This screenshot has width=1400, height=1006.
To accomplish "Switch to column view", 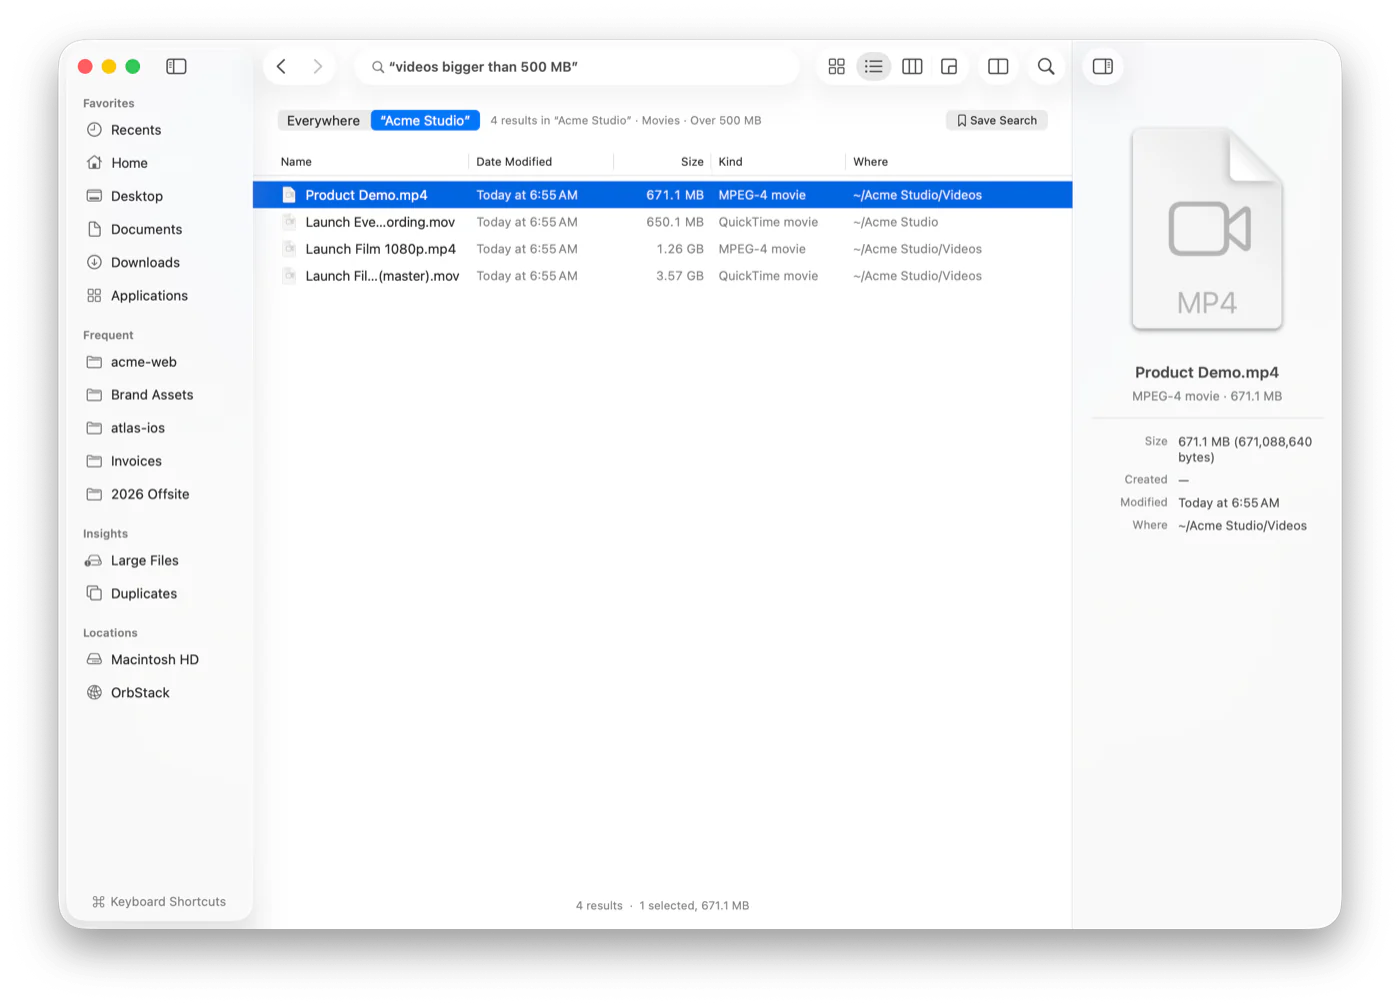I will click(912, 66).
